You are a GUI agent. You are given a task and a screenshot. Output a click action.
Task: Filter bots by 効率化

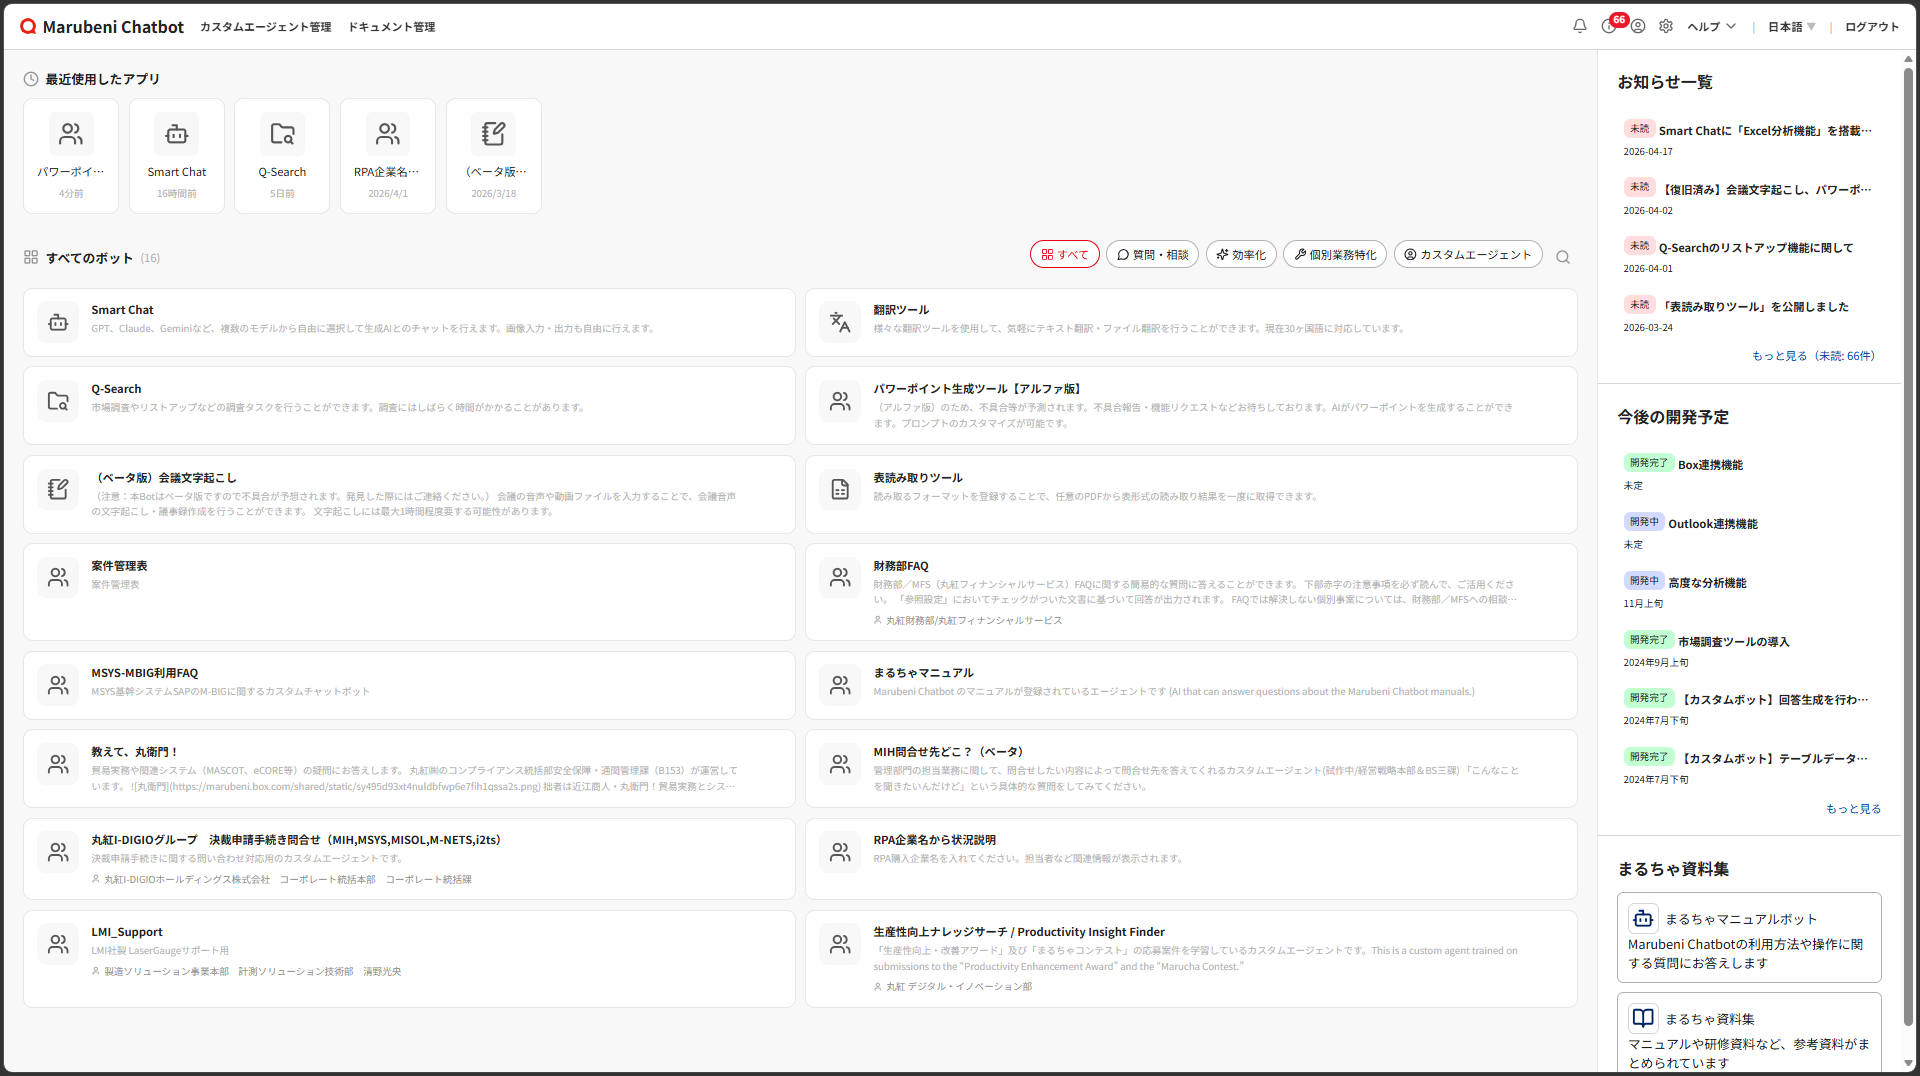click(1241, 255)
